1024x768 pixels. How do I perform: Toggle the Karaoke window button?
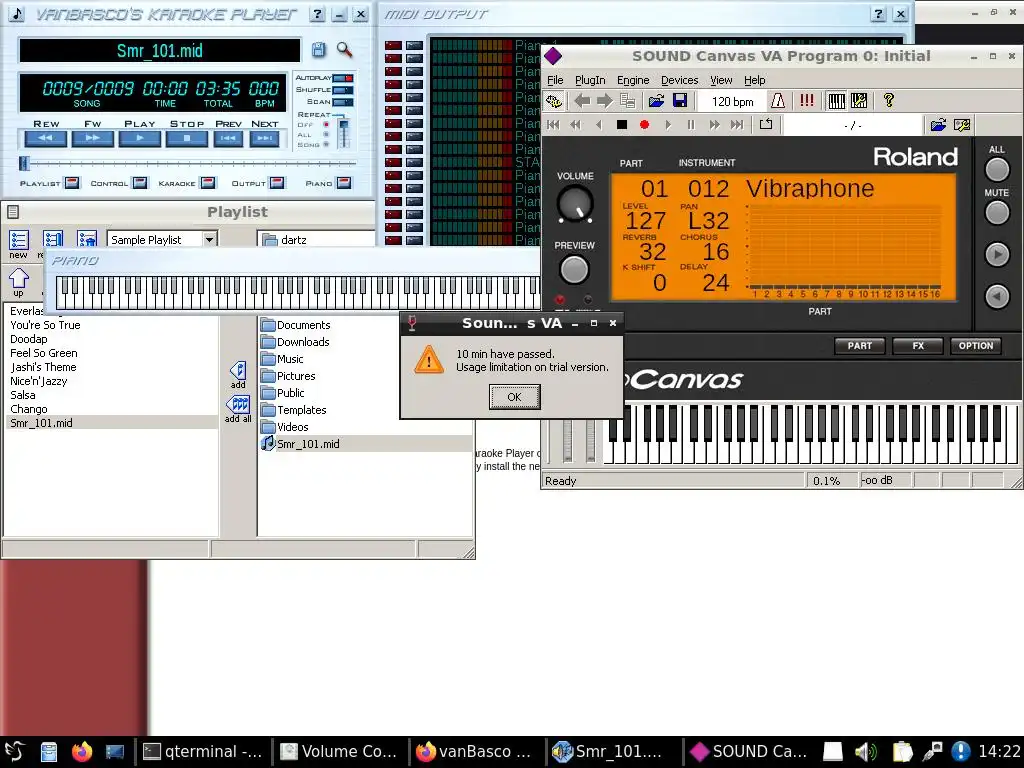(208, 183)
